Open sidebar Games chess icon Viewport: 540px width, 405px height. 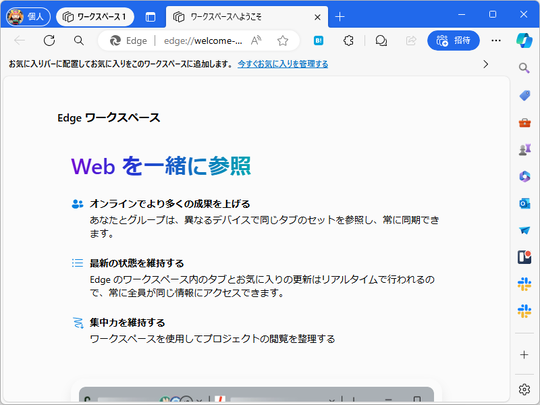(x=524, y=149)
